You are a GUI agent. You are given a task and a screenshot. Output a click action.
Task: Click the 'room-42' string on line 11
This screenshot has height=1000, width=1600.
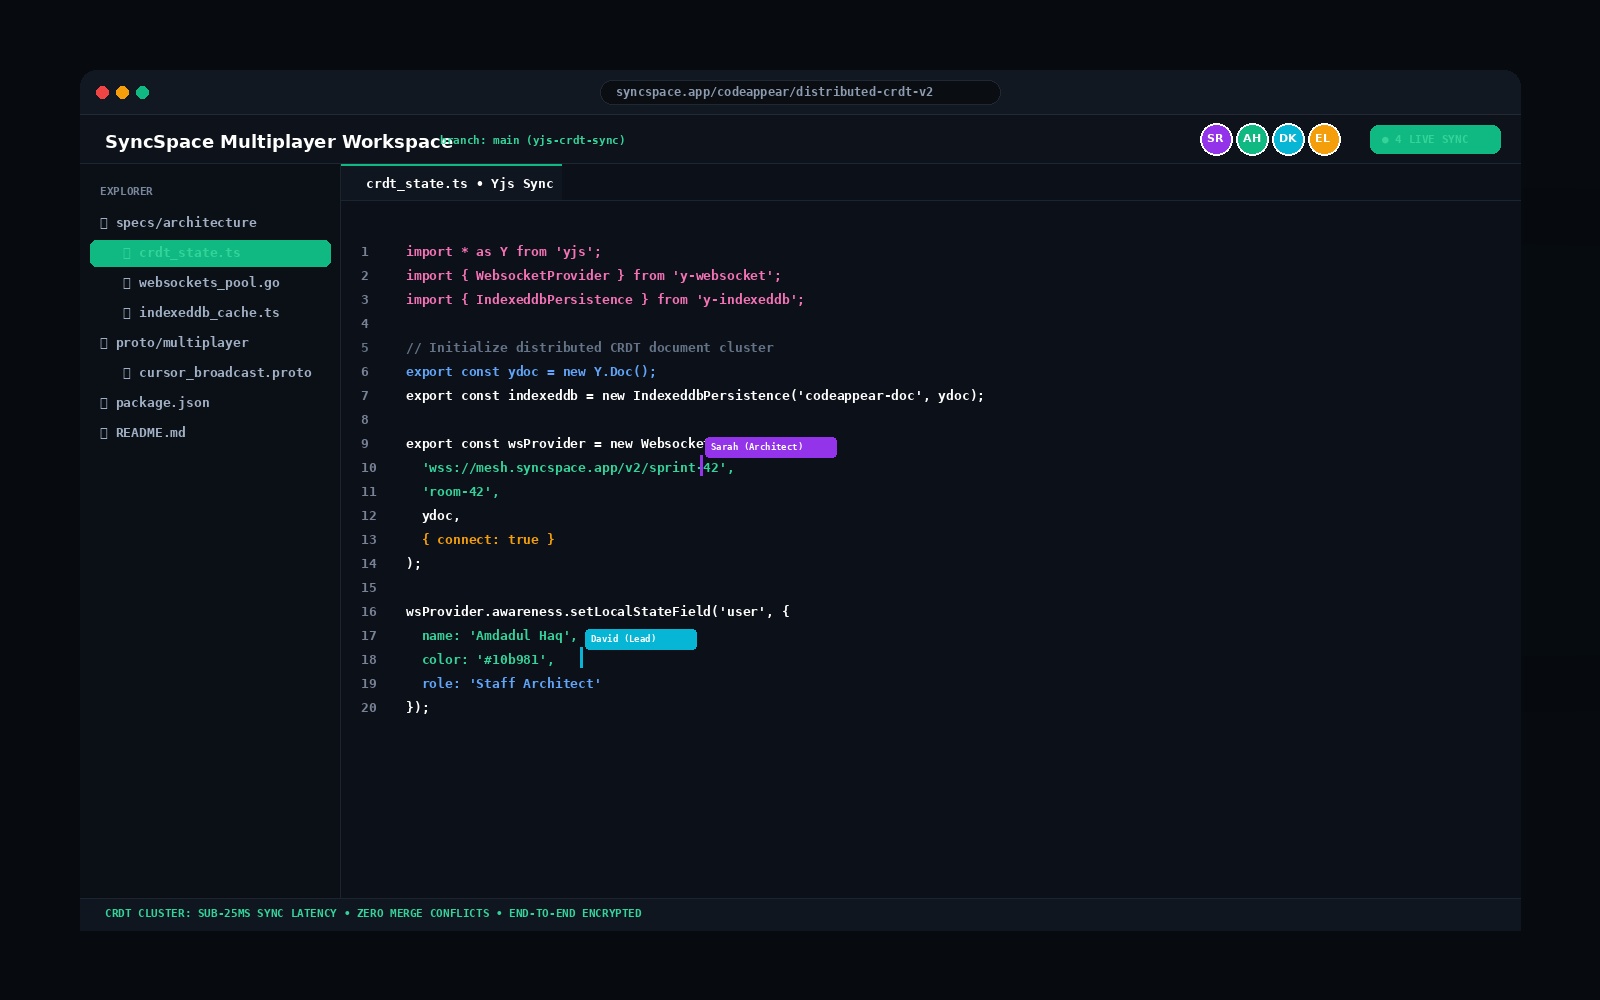coord(460,491)
